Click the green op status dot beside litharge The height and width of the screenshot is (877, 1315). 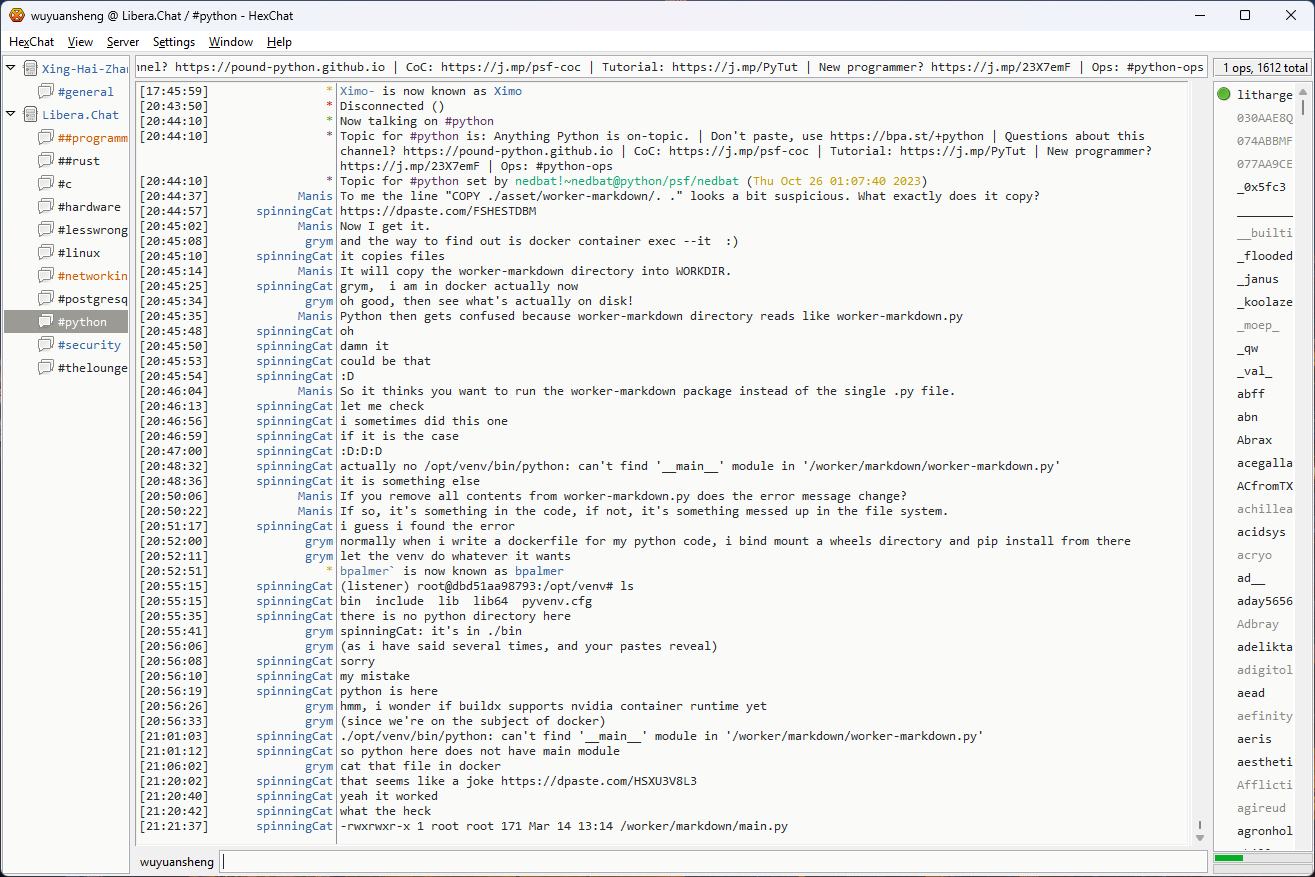(1224, 95)
